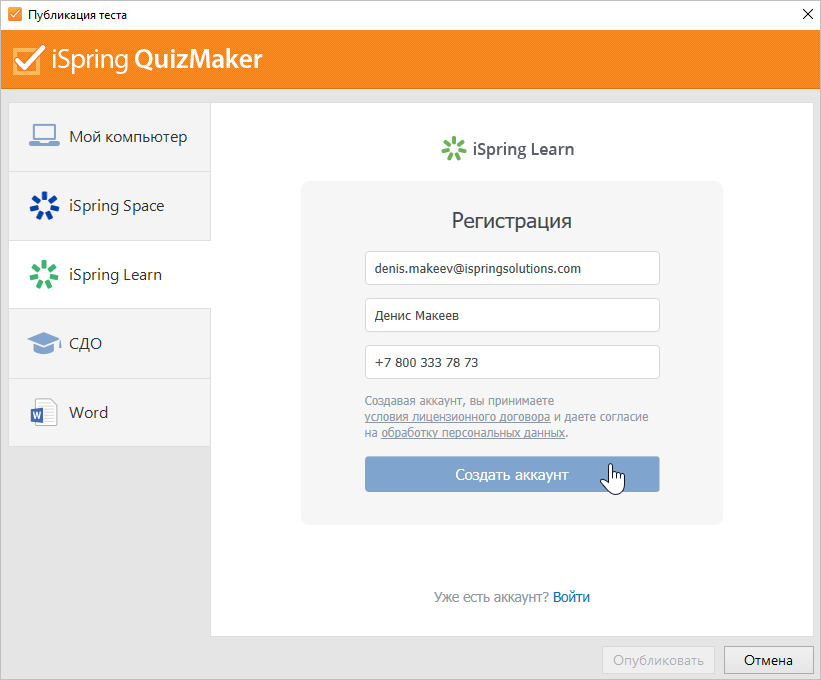Choose the Word publishing option

[109, 413]
